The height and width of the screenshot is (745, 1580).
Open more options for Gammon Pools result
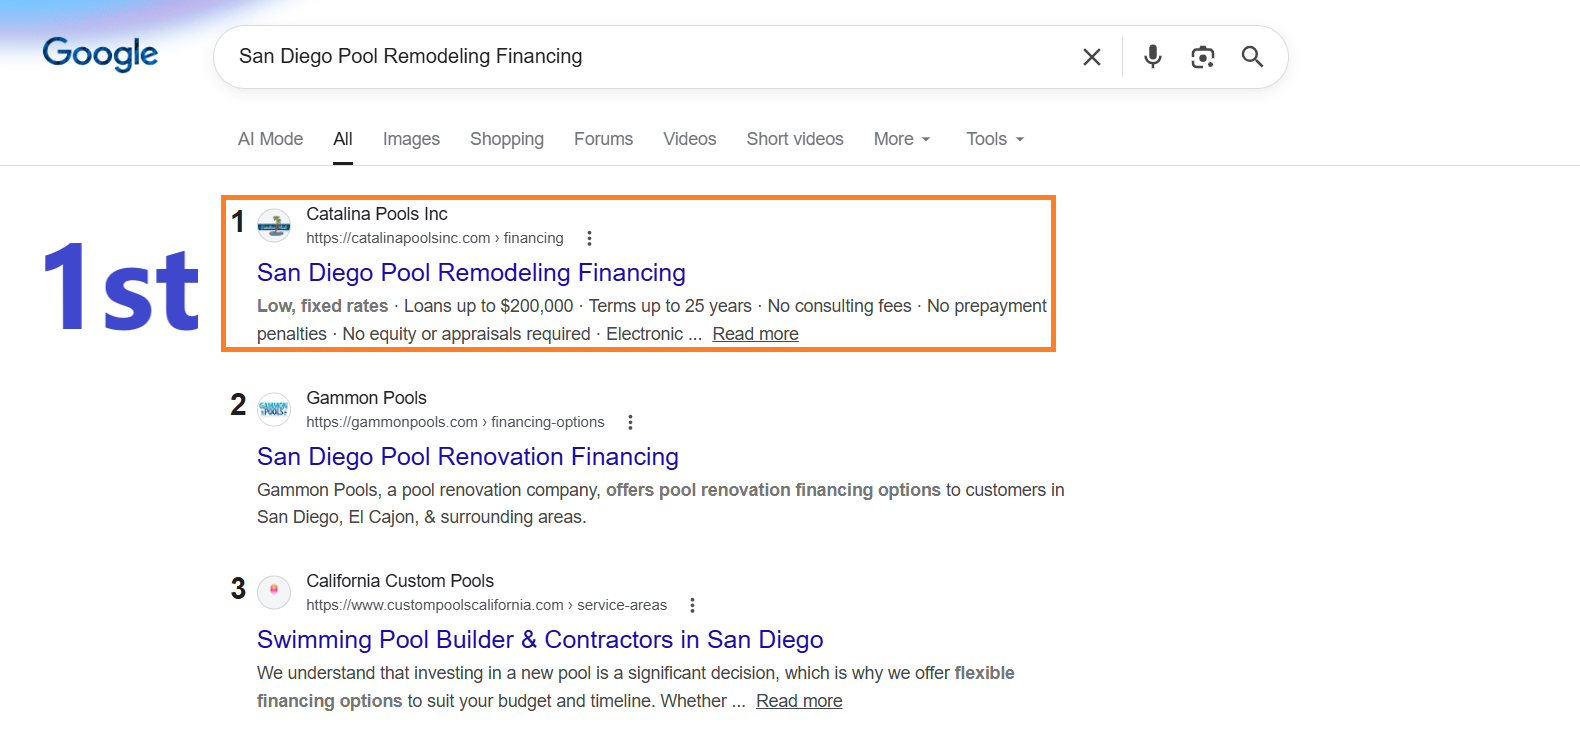pyautogui.click(x=630, y=422)
